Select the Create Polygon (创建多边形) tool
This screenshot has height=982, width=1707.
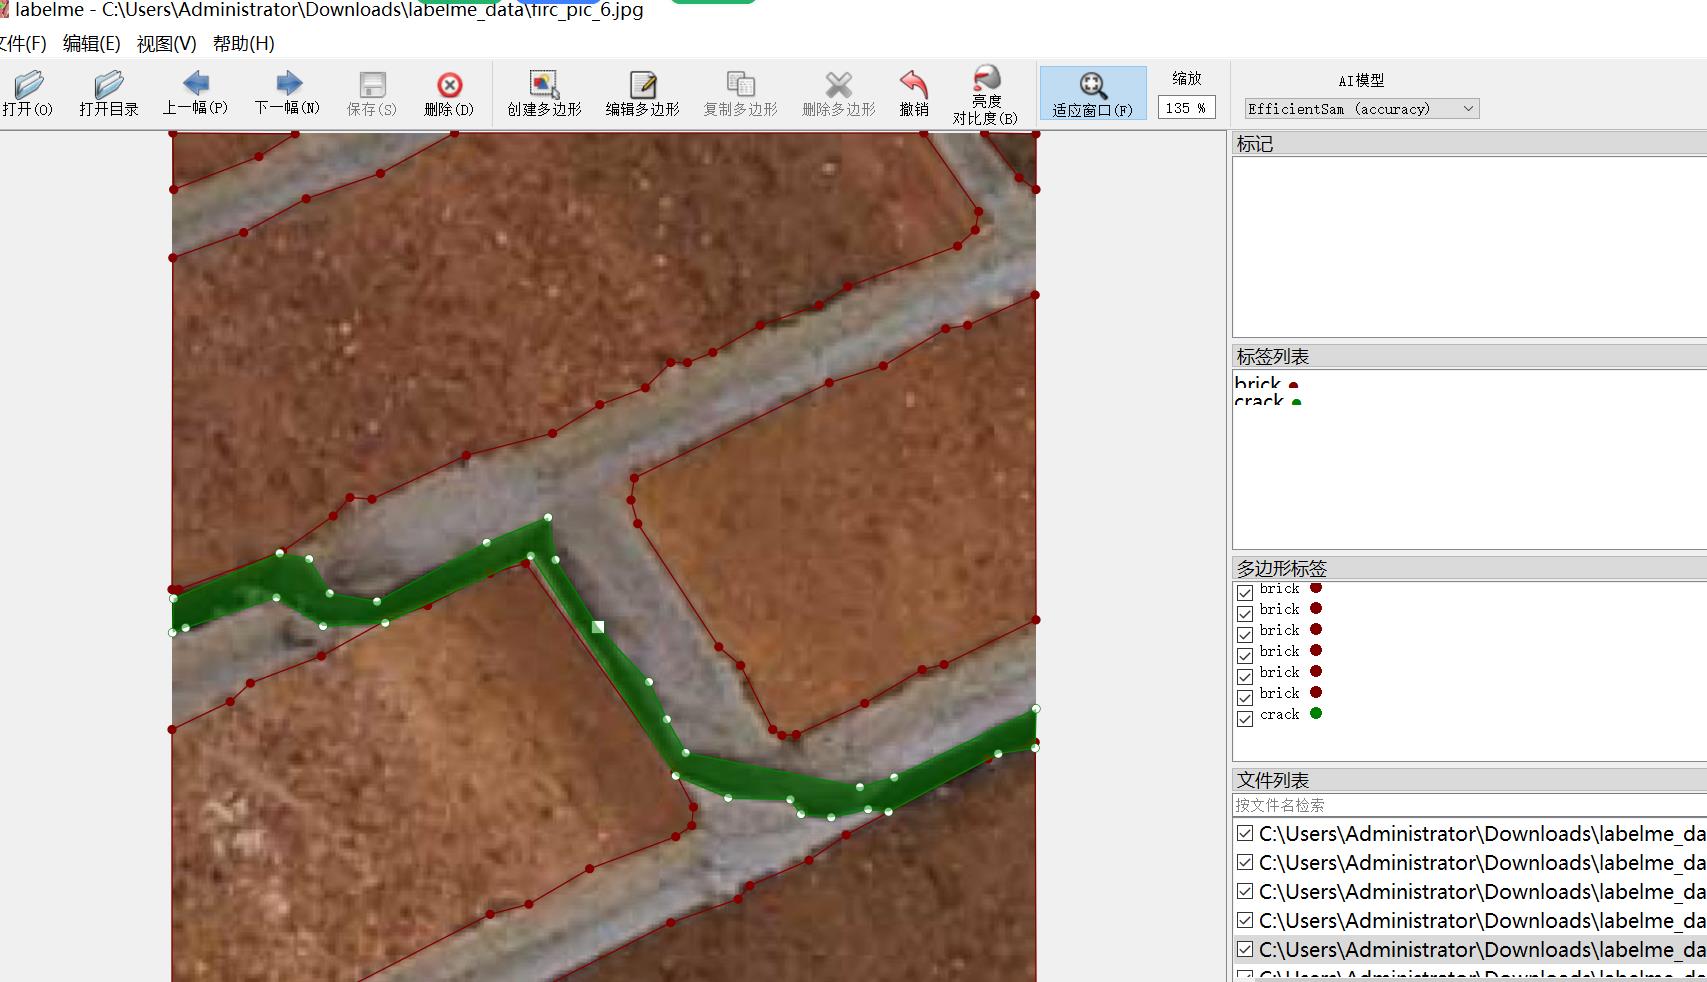[544, 84]
